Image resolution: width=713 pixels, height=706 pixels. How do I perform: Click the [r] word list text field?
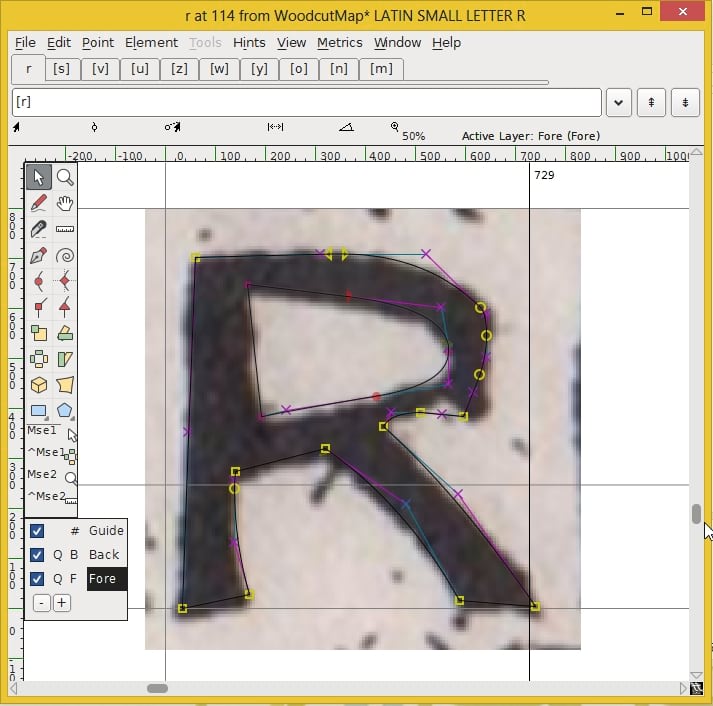tap(306, 102)
